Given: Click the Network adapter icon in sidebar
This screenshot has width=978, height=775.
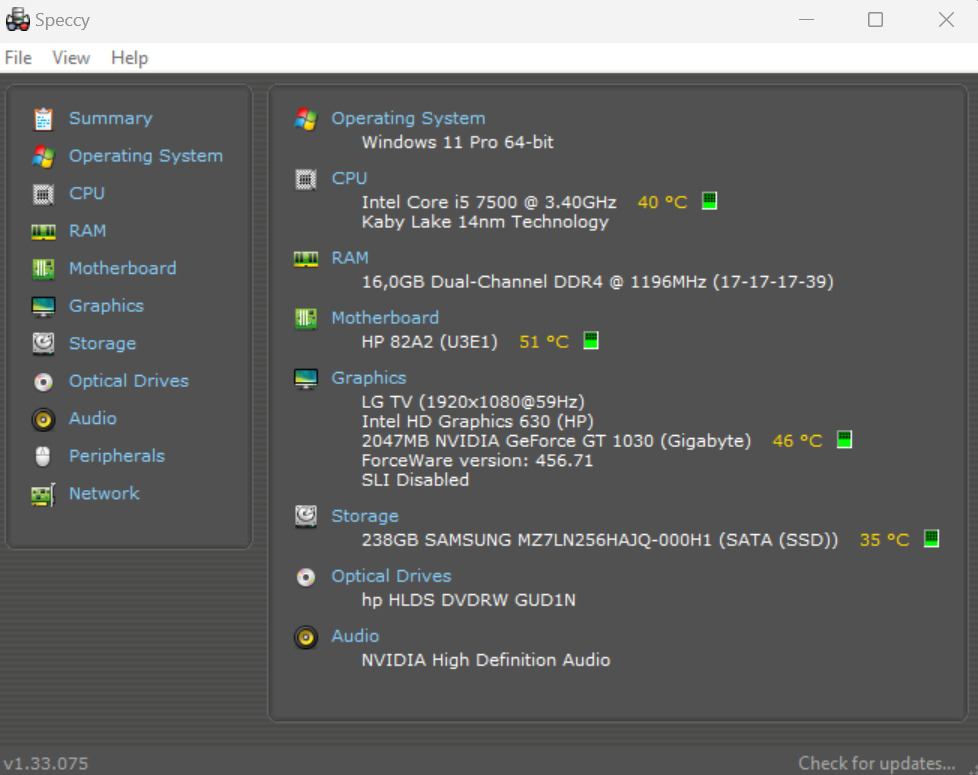Looking at the screenshot, I should 43,493.
